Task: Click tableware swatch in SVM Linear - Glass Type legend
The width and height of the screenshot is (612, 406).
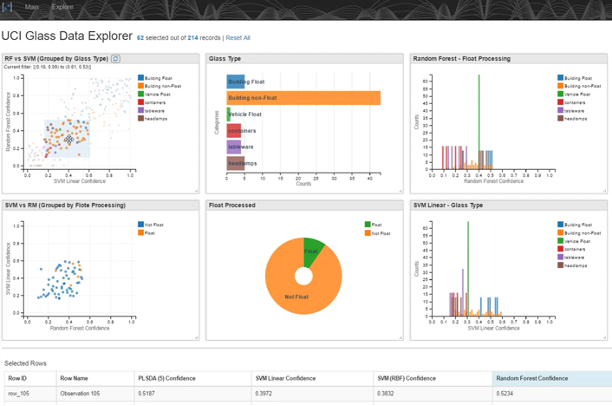Action: click(x=560, y=257)
